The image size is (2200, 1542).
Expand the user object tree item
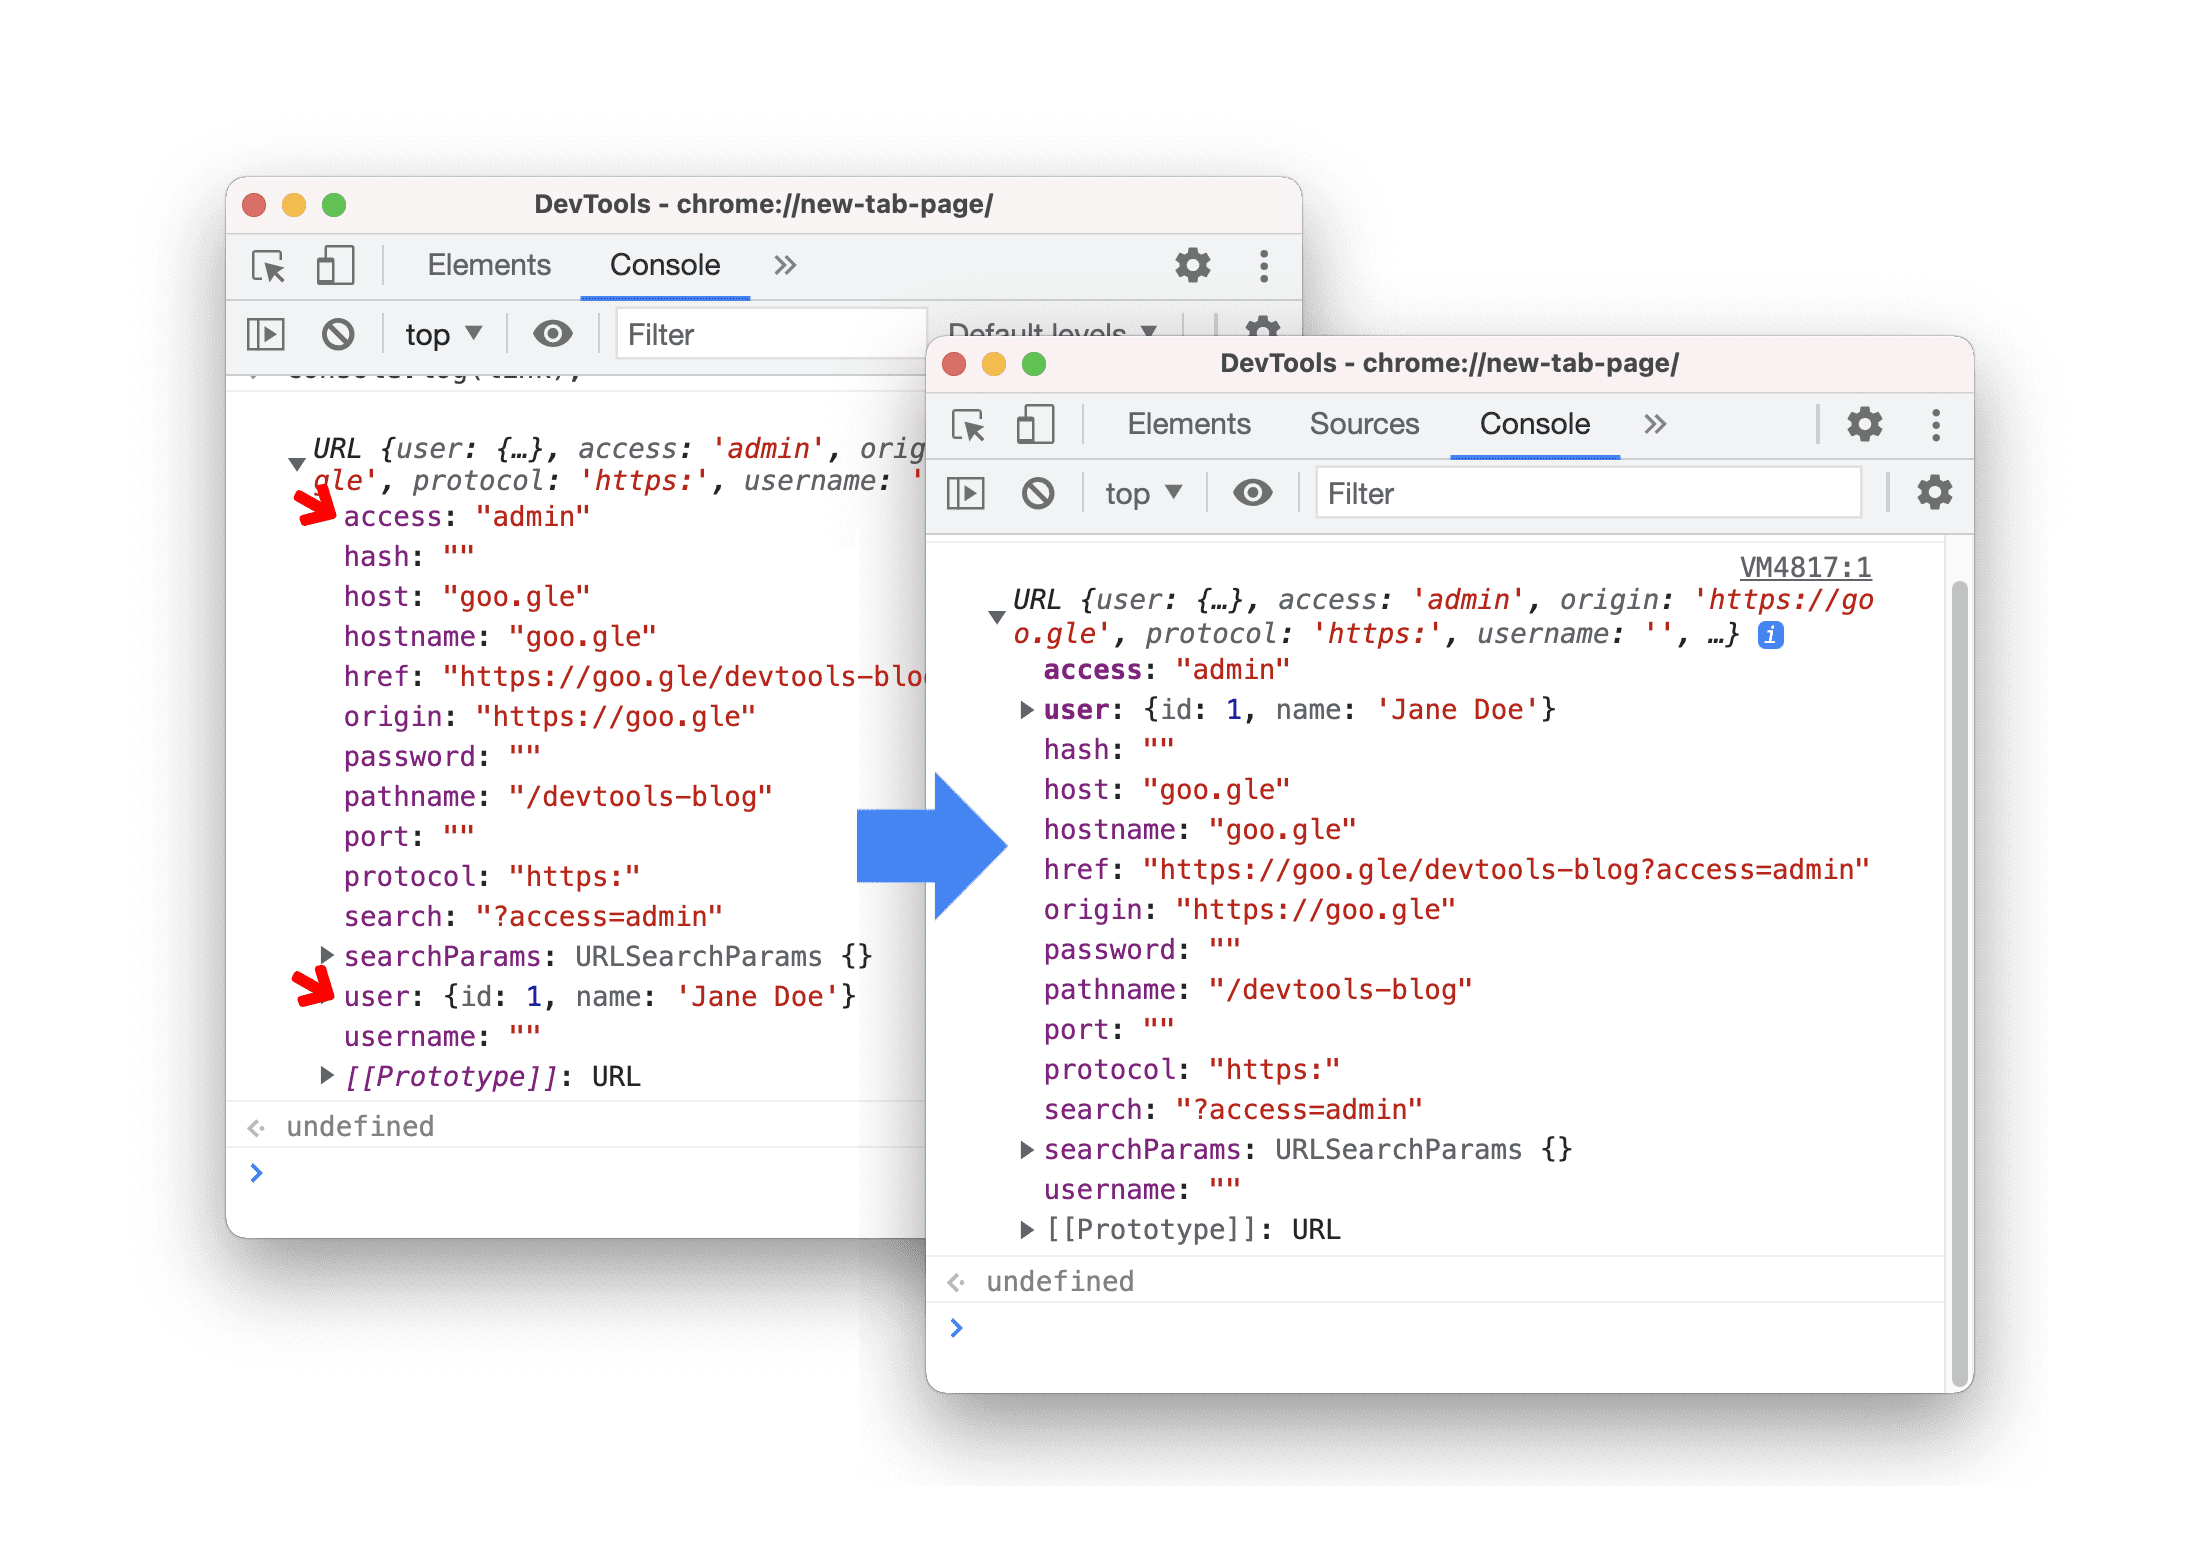[x=1053, y=707]
